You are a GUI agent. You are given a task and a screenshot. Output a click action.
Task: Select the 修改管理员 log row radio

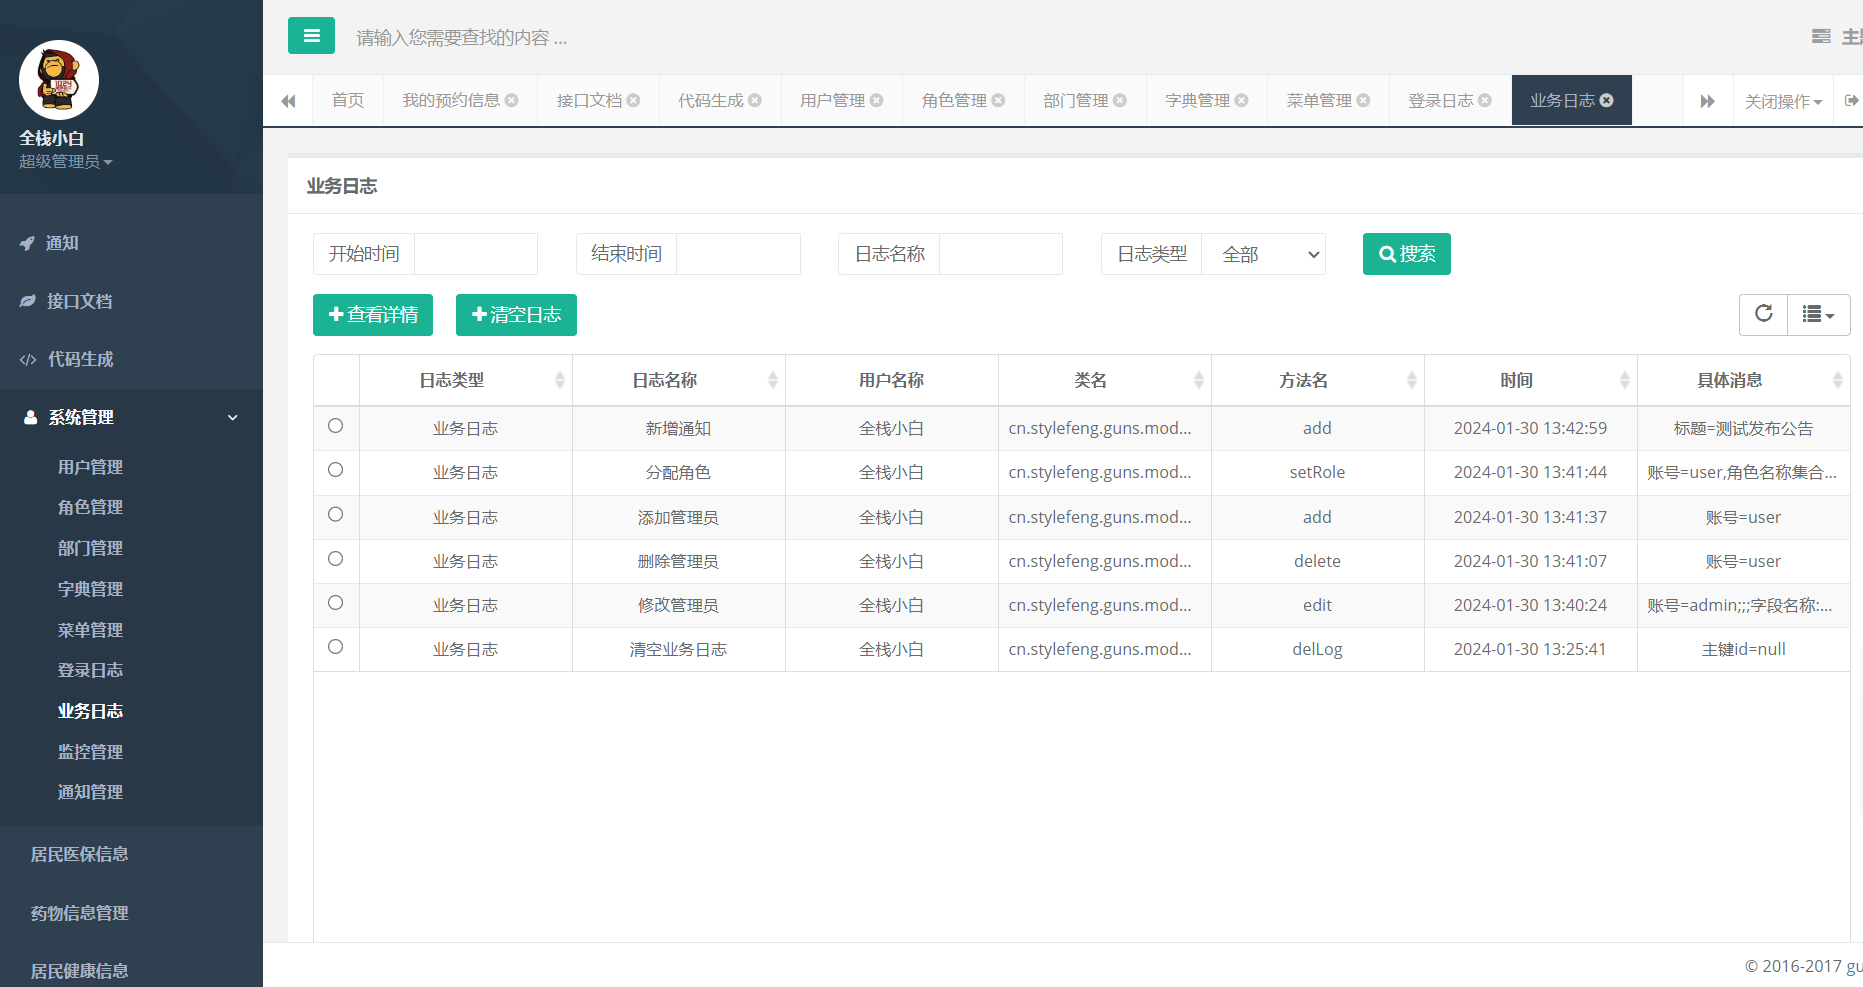[336, 603]
